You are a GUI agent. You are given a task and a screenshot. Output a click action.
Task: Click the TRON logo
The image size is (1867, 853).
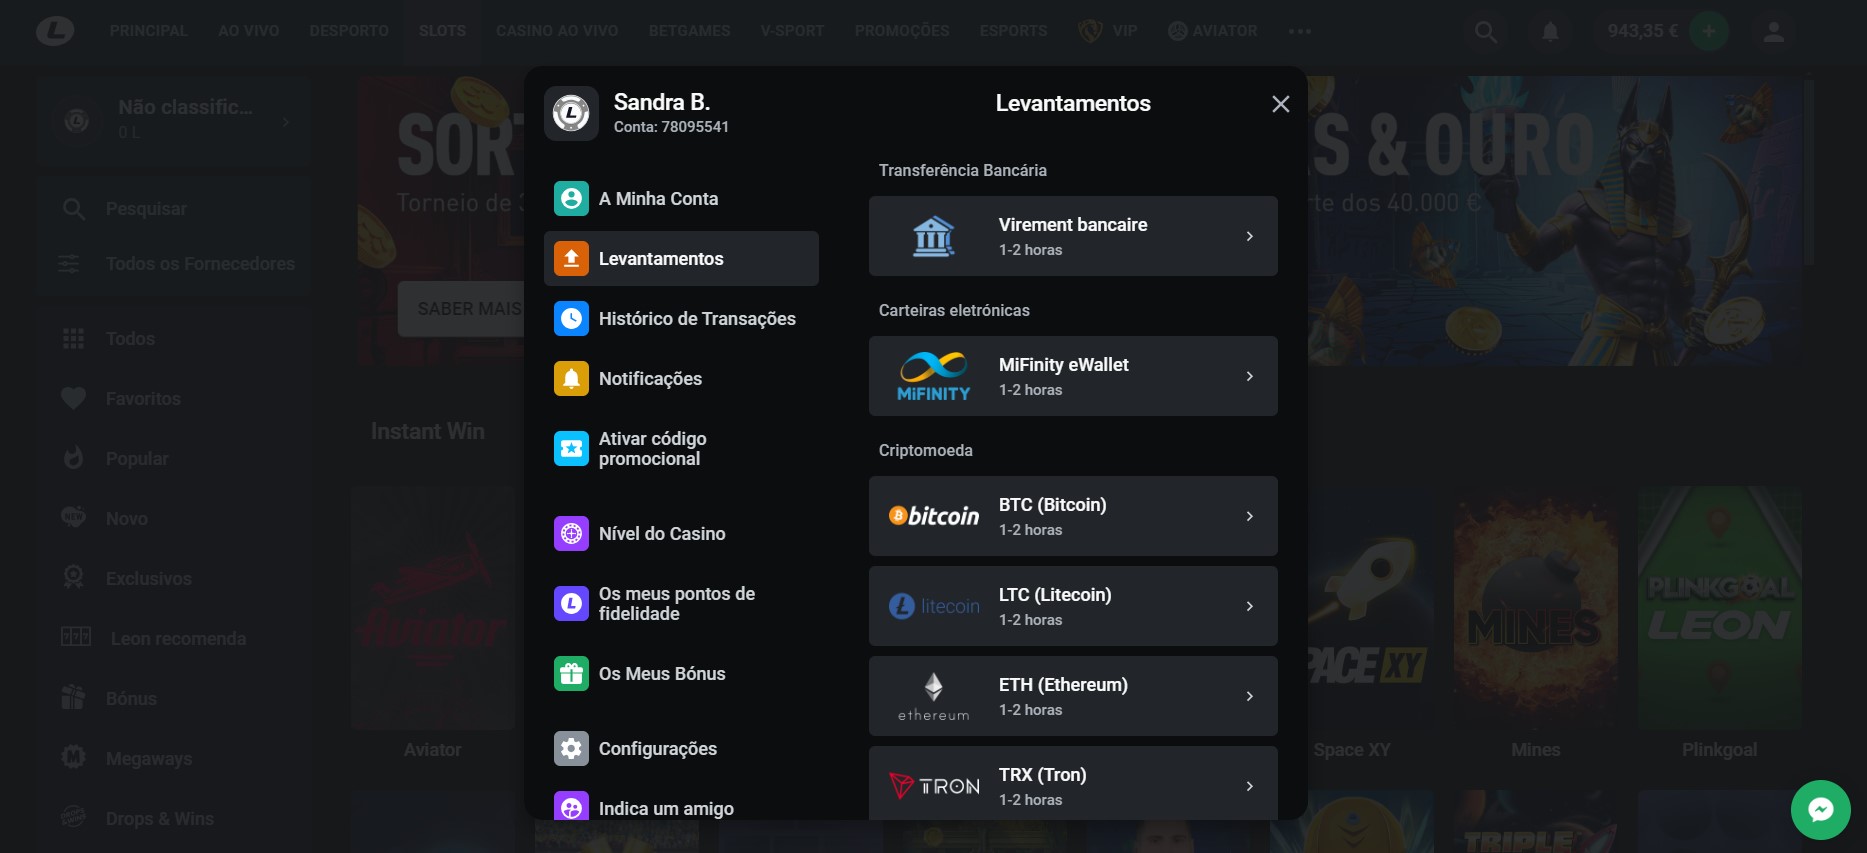[x=934, y=786]
